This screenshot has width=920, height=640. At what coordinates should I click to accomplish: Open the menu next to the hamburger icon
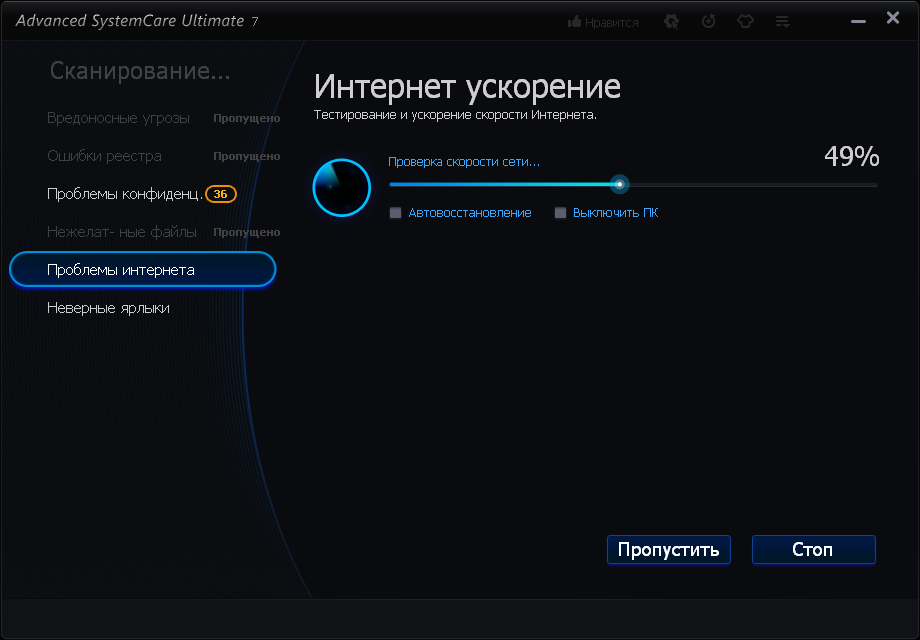click(782, 20)
